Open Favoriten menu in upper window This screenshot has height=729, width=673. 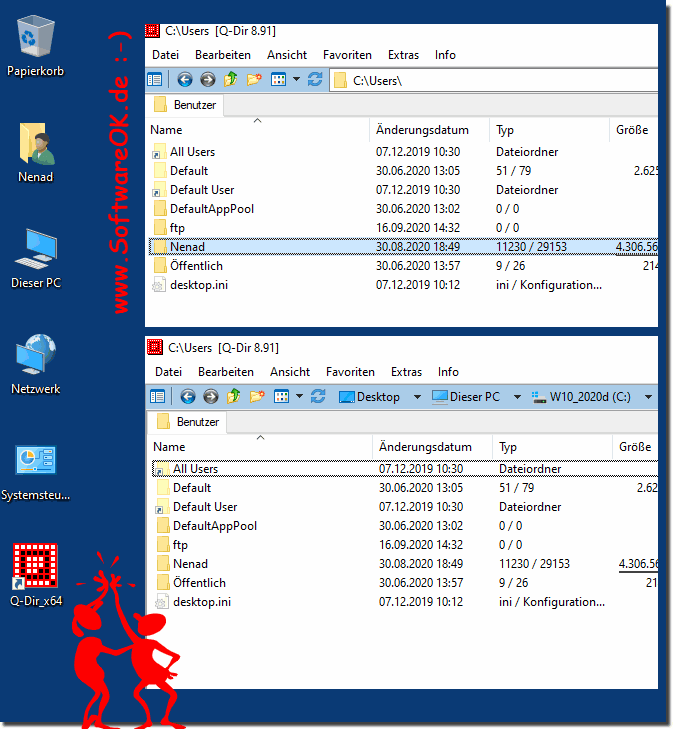(x=347, y=55)
